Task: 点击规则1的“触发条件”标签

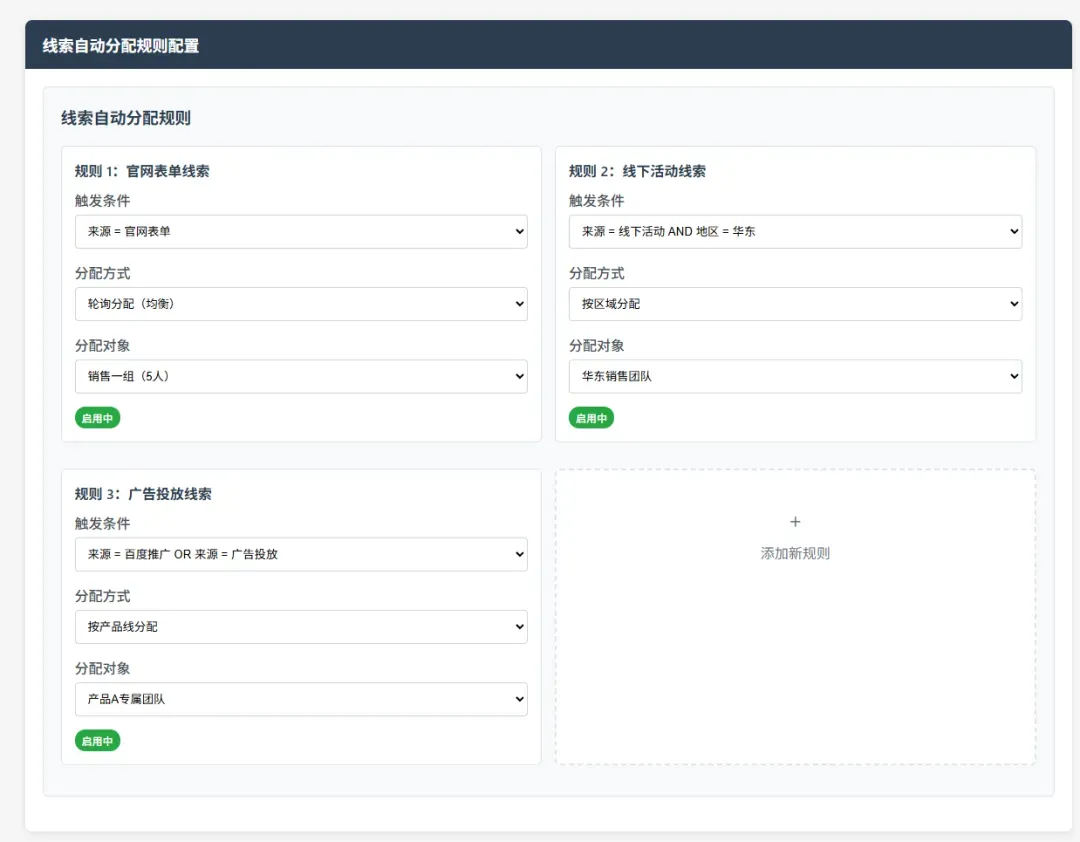Action: pyautogui.click(x=102, y=201)
